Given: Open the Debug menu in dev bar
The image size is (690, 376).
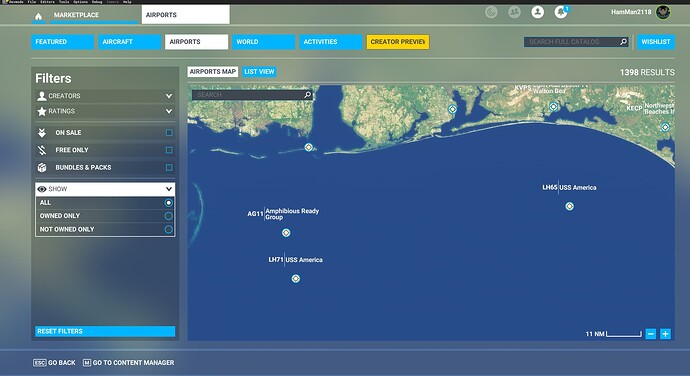Looking at the screenshot, I should (x=97, y=2).
